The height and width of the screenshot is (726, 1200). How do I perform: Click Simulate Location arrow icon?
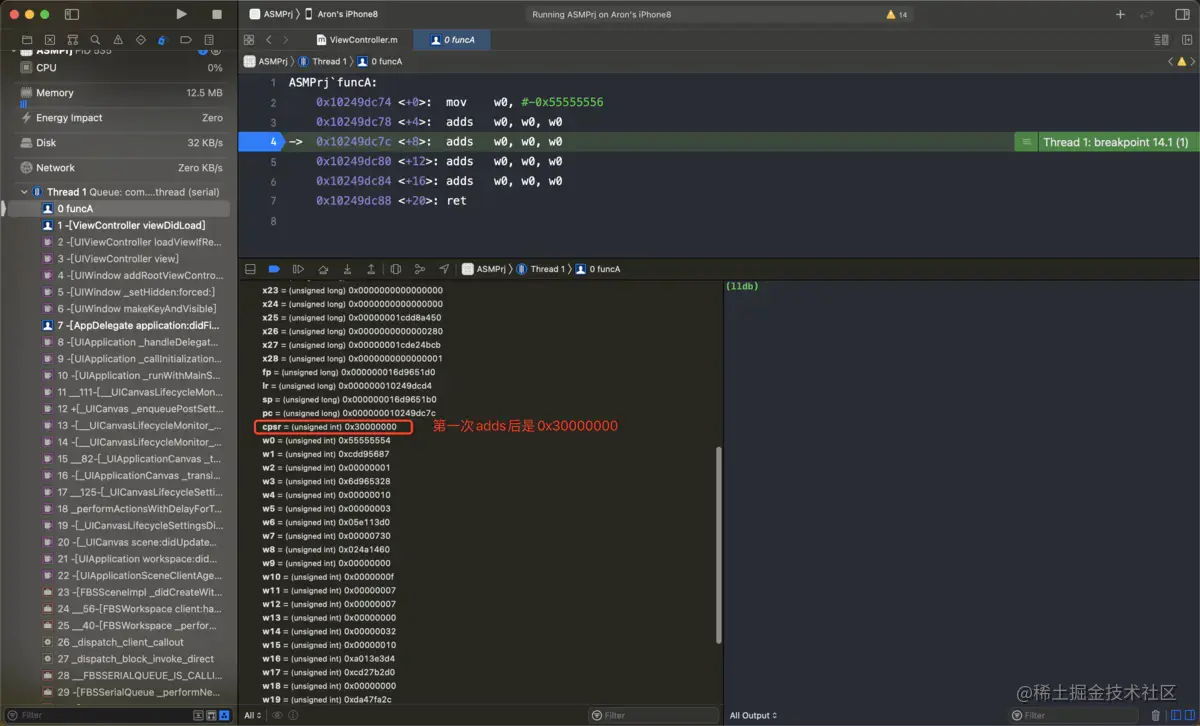tap(443, 269)
